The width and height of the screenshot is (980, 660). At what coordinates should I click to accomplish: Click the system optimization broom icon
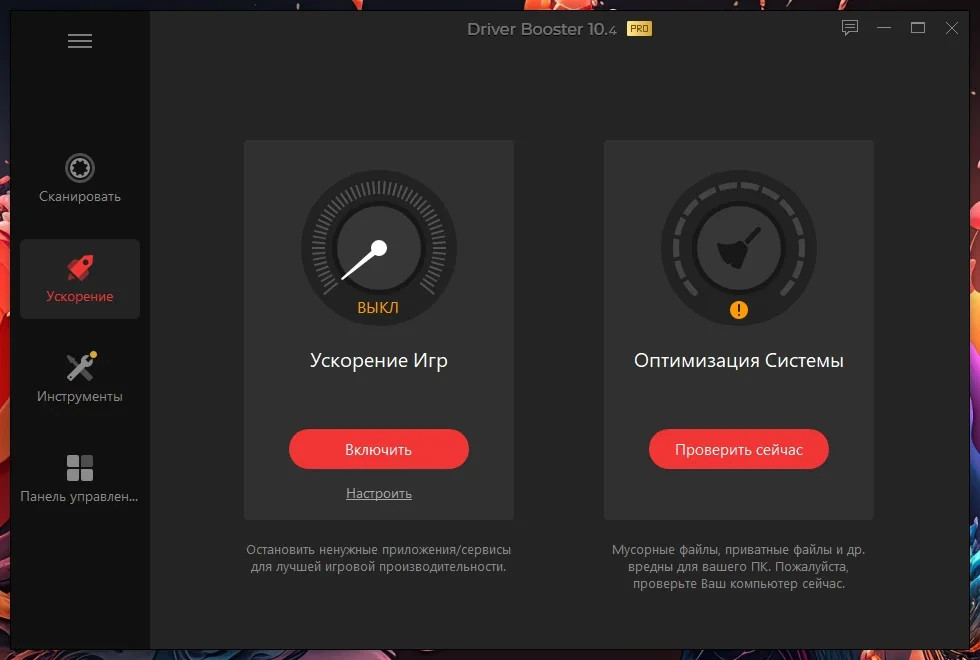(x=739, y=248)
